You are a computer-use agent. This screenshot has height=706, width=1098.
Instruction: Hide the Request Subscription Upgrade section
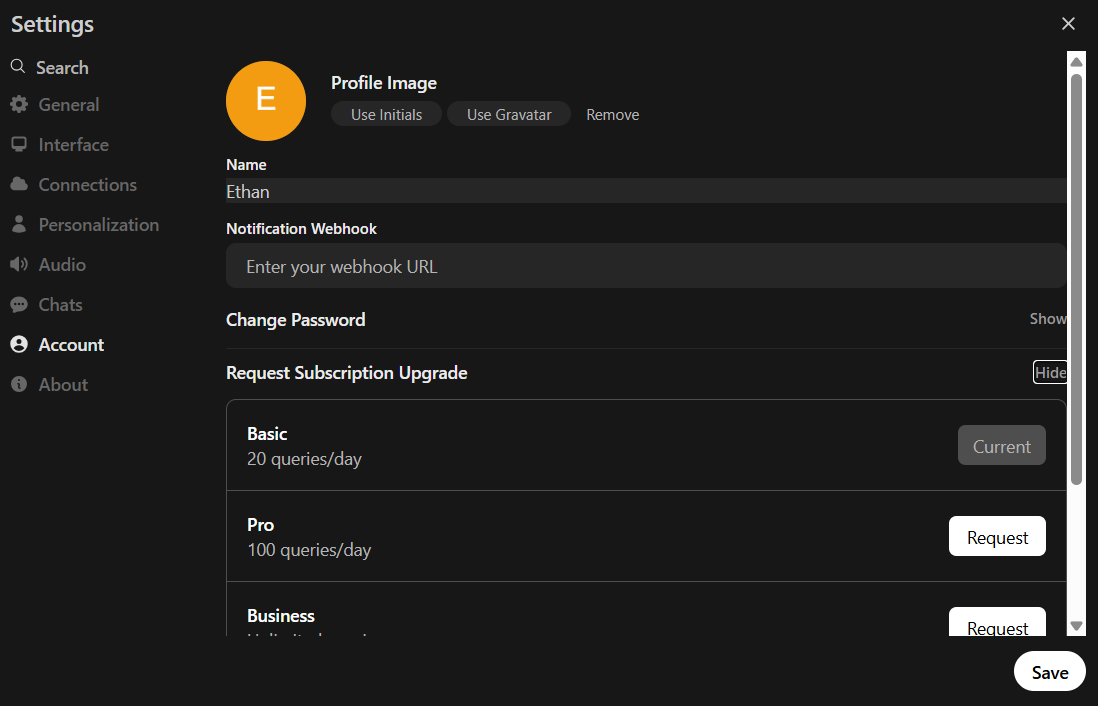coord(1050,372)
